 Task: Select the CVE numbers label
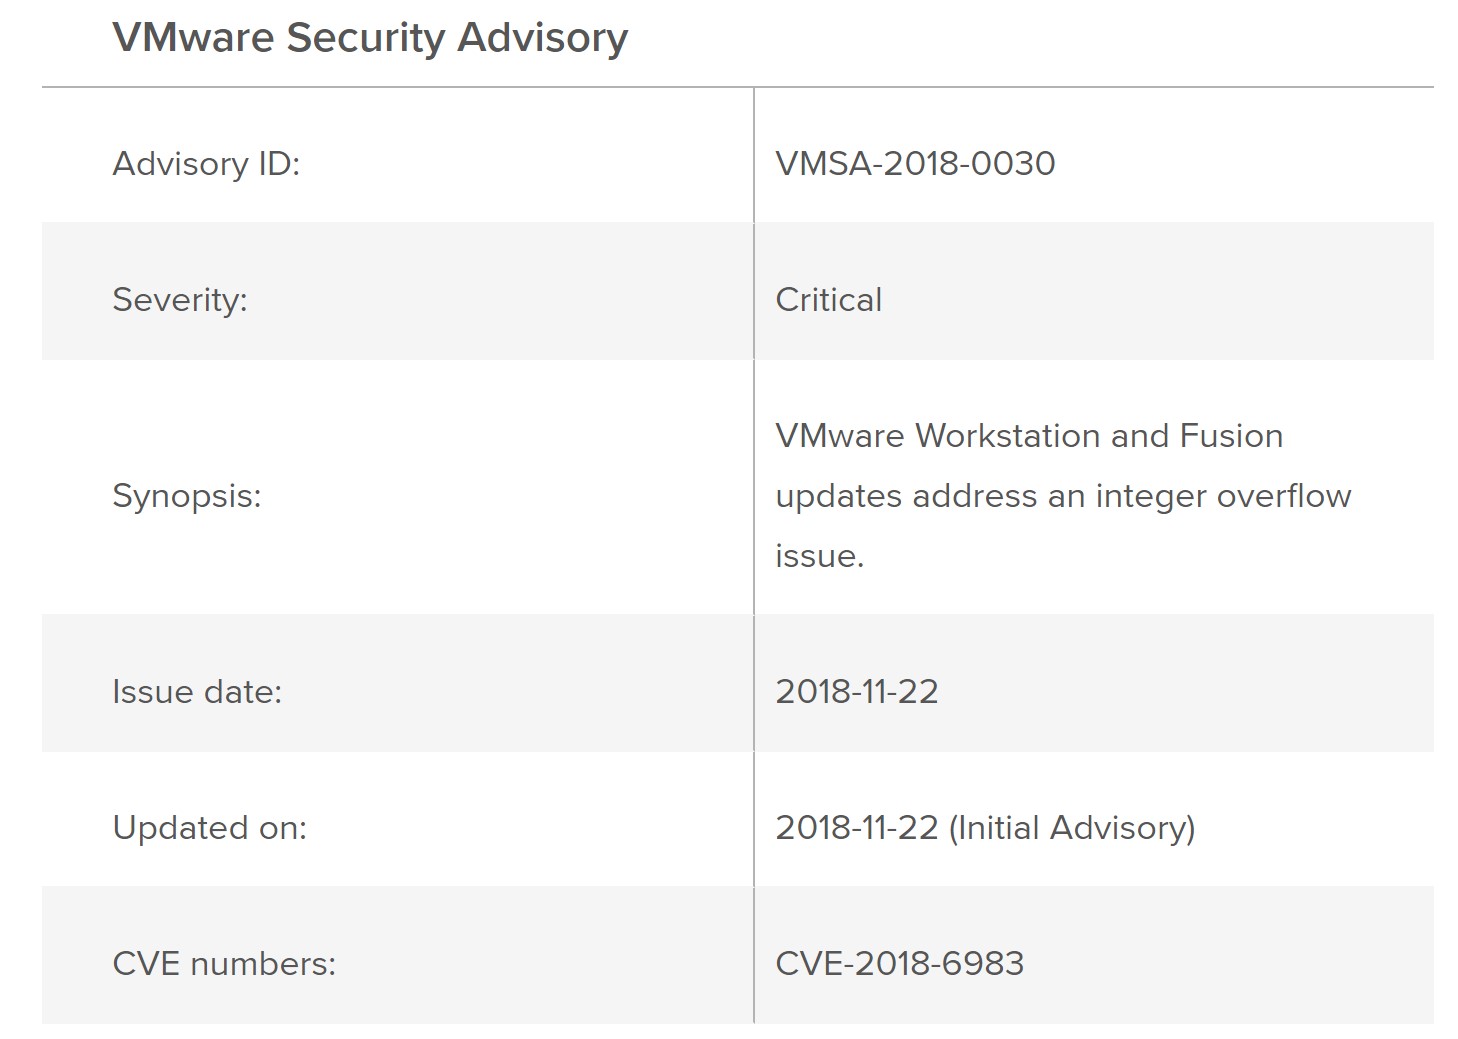[224, 963]
